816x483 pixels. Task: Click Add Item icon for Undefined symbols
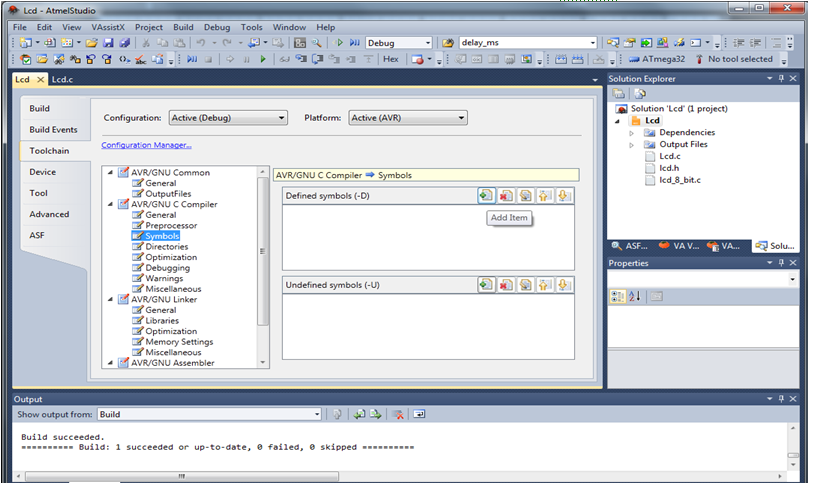coord(486,285)
